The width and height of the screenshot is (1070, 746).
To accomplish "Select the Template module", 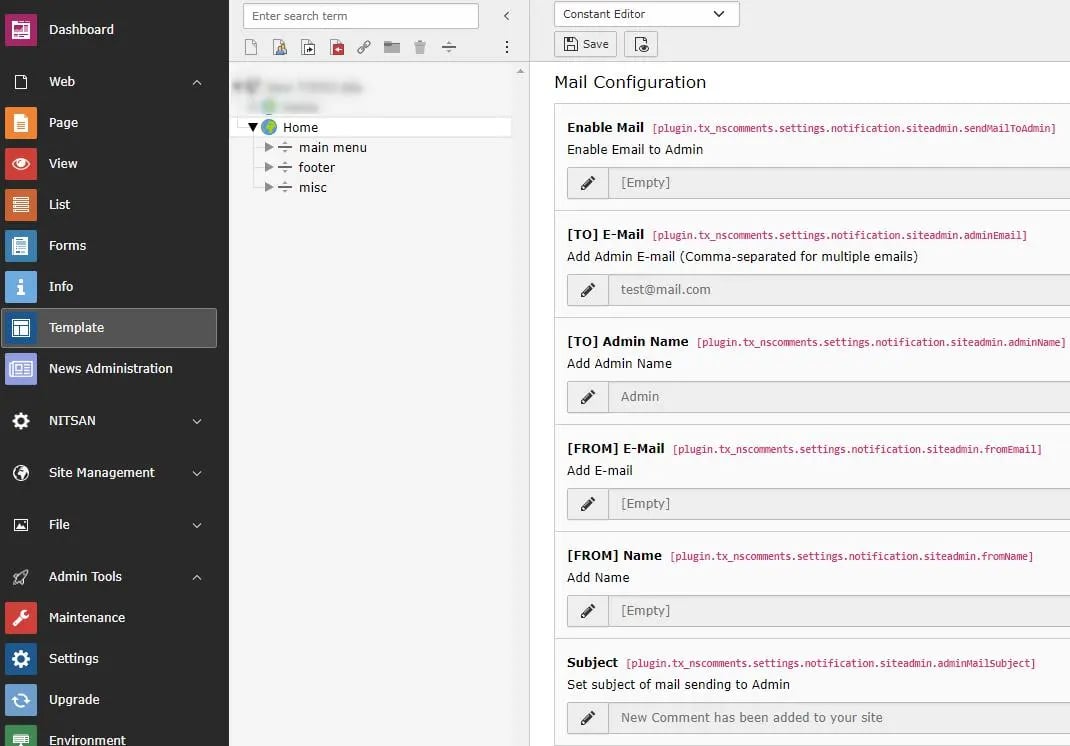I will point(109,328).
